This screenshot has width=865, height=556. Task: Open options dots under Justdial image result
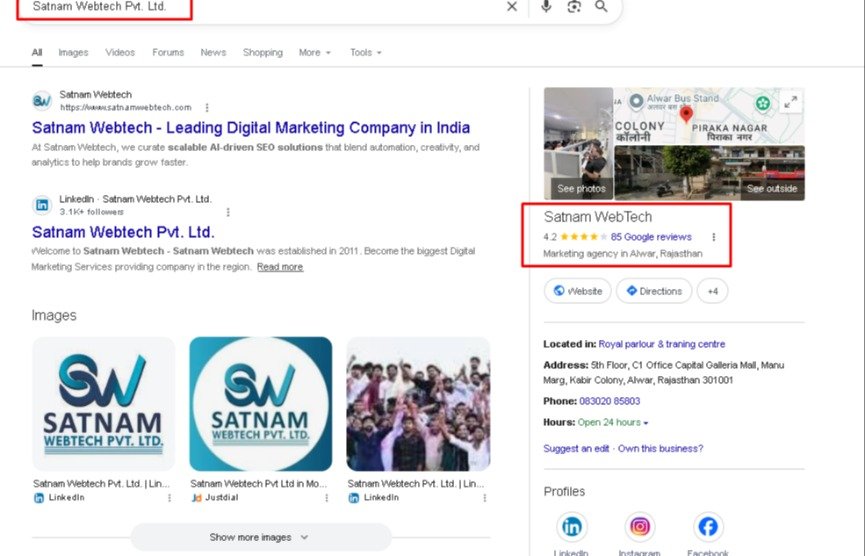327,498
